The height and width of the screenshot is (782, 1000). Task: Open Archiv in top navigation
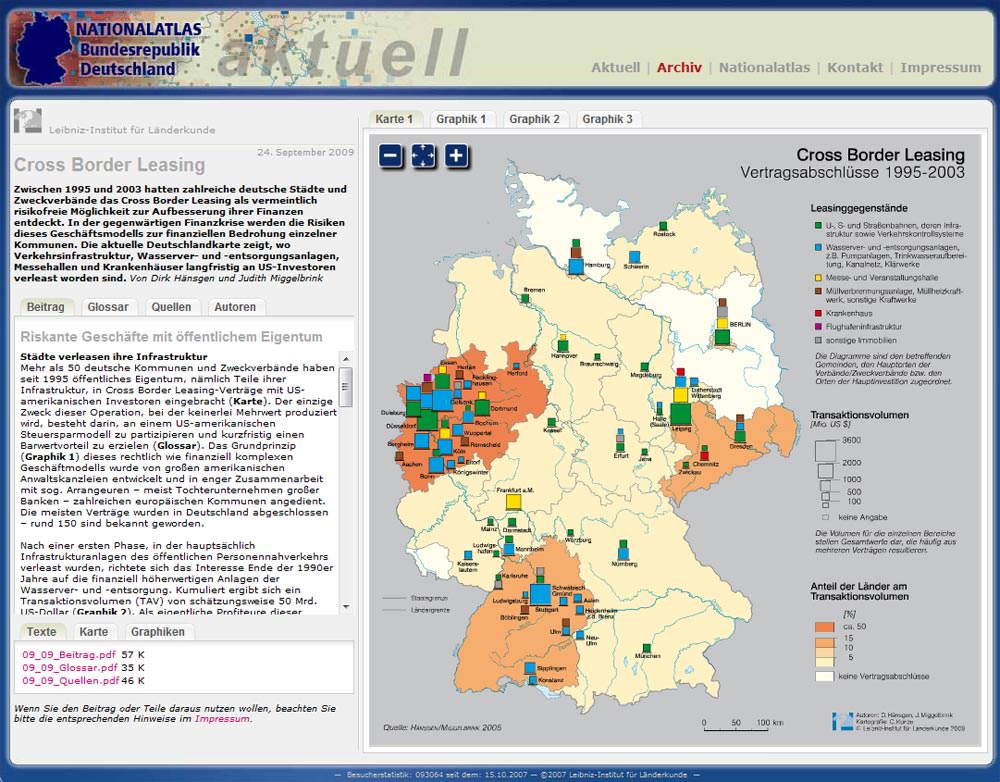679,68
